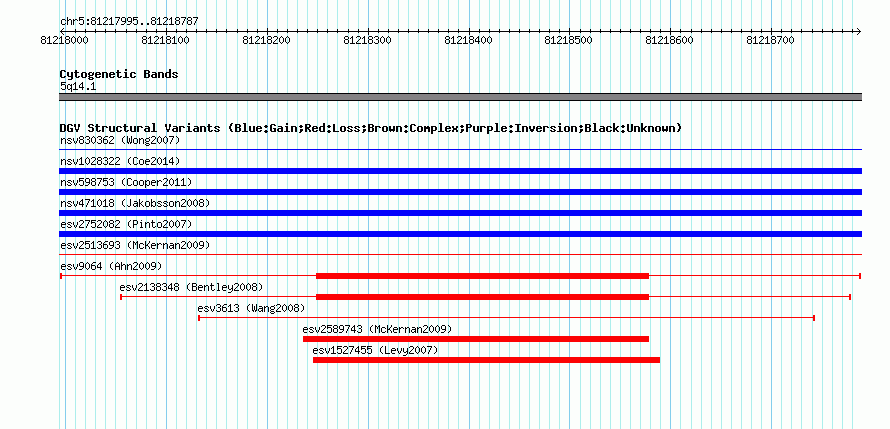
Task: Click the 81218700 ruler coordinate
Action: [x=770, y=40]
